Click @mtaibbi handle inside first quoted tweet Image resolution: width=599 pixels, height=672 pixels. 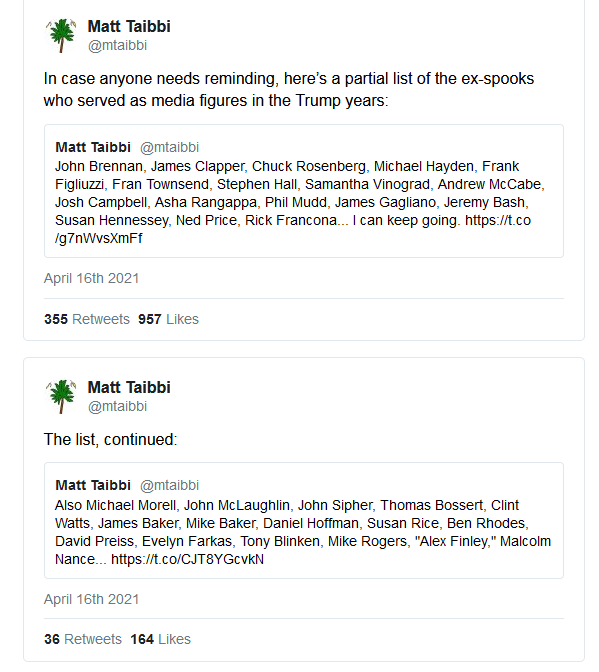click(x=170, y=147)
